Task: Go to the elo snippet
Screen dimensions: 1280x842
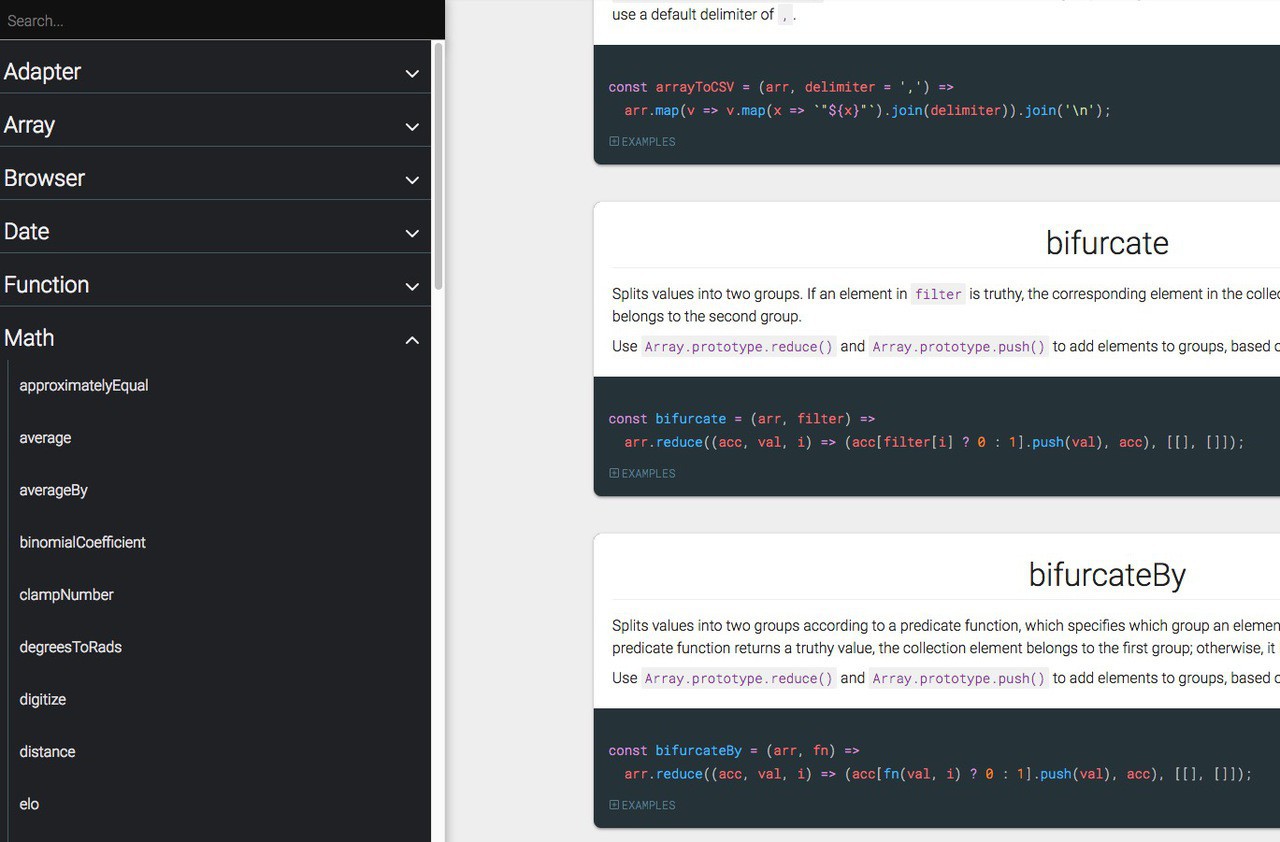Action: (x=30, y=804)
